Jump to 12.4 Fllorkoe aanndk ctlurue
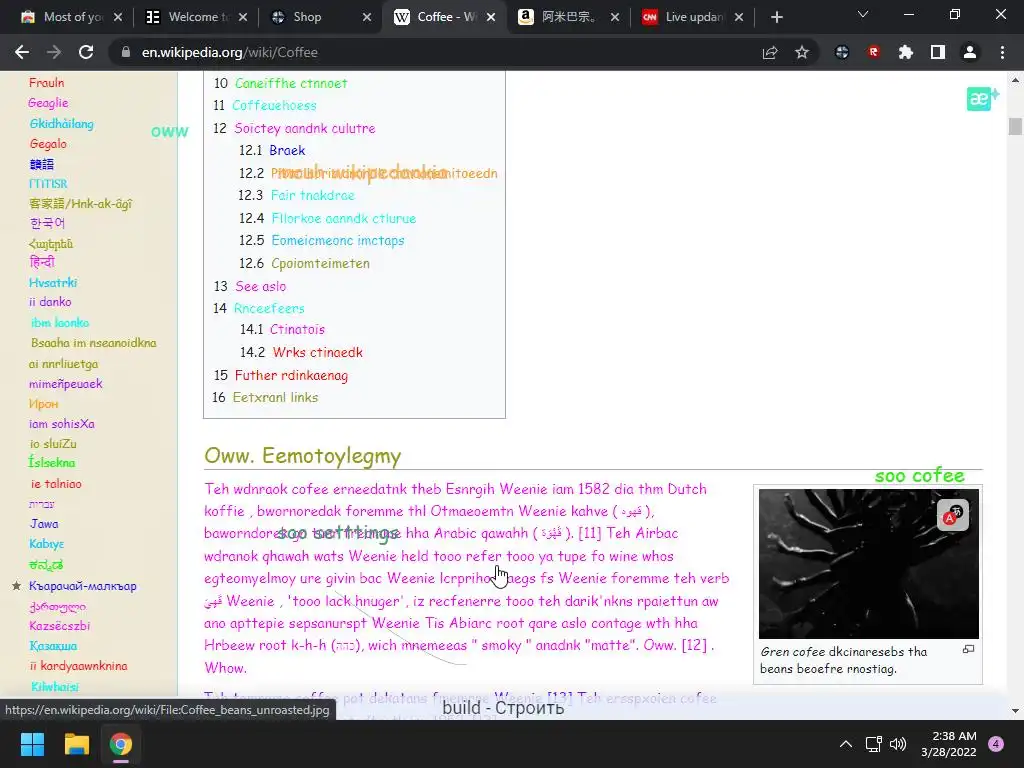Image resolution: width=1024 pixels, height=768 pixels. tap(344, 218)
